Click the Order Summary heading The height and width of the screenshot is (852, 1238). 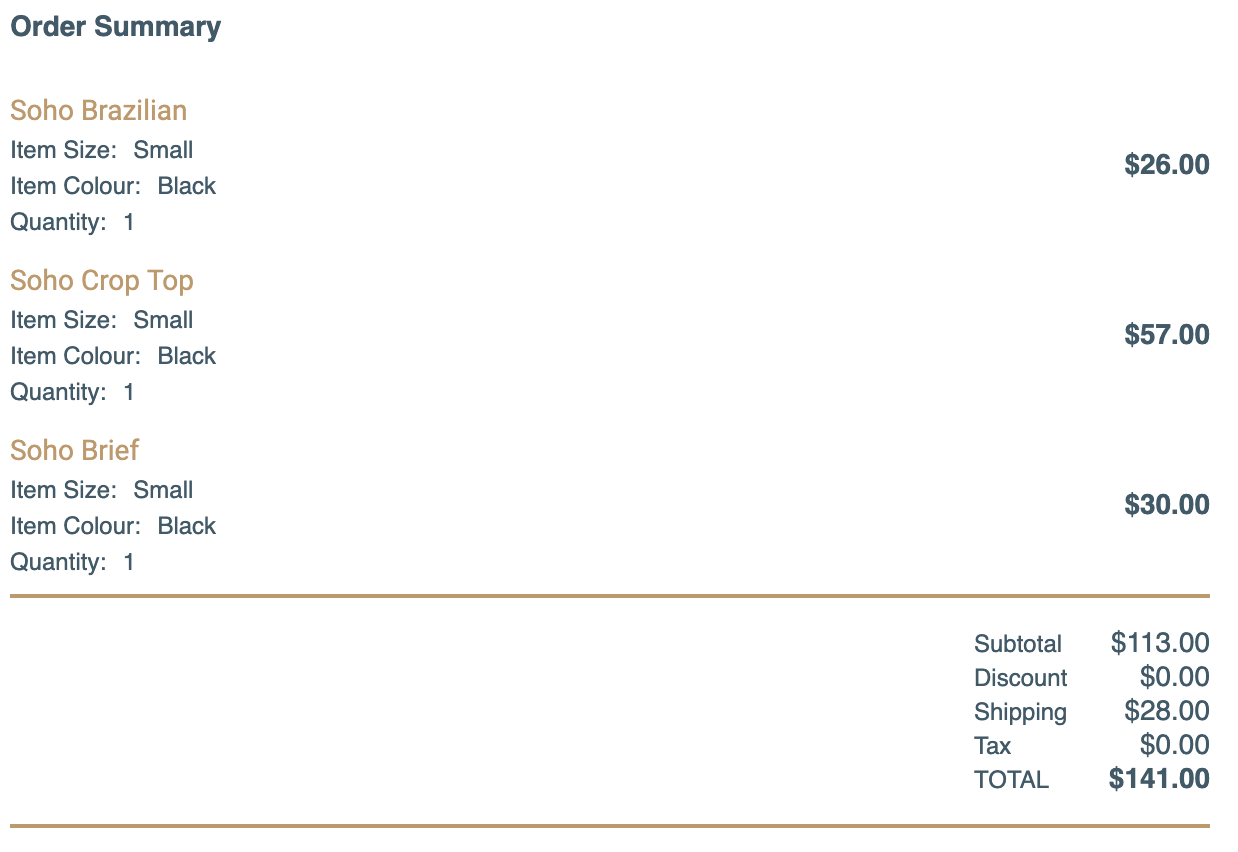point(115,27)
